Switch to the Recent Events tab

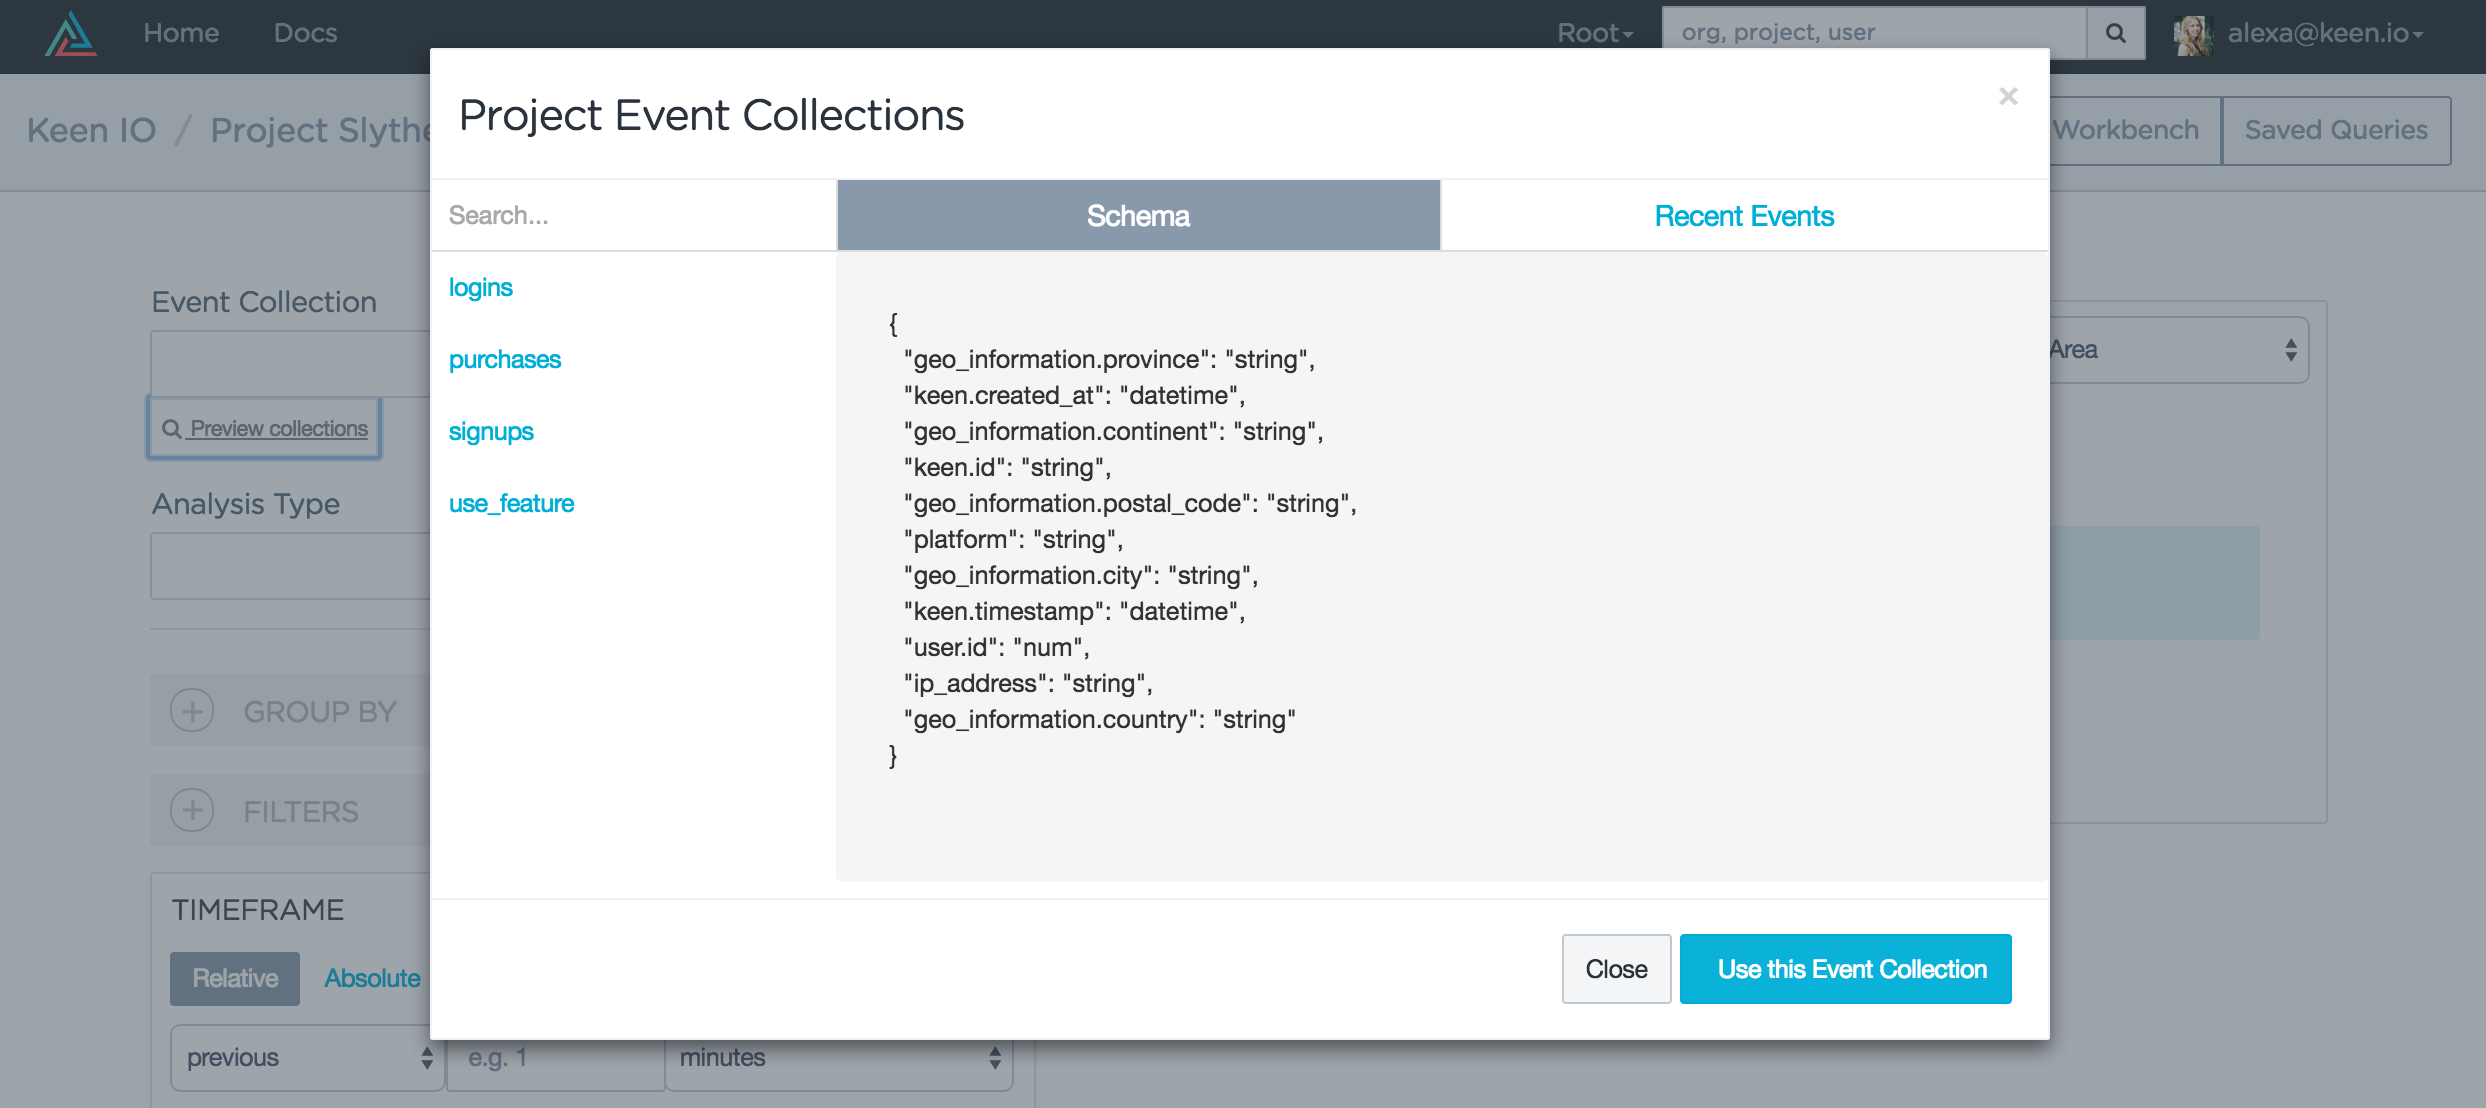click(1743, 216)
